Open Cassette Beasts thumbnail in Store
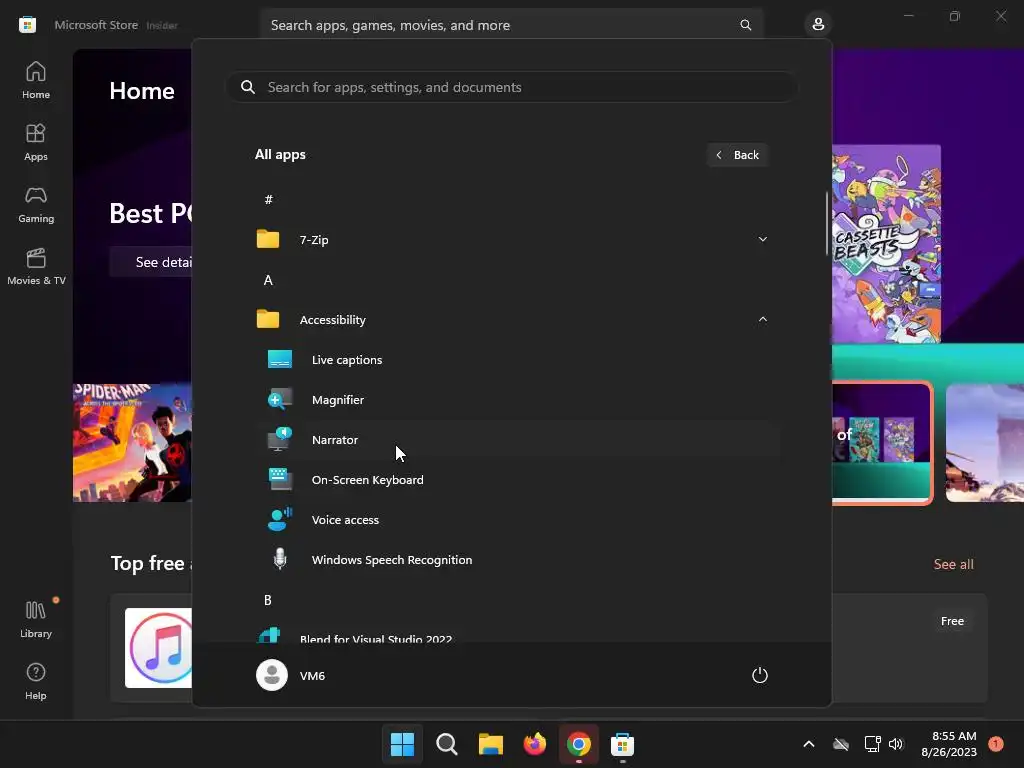 887,244
